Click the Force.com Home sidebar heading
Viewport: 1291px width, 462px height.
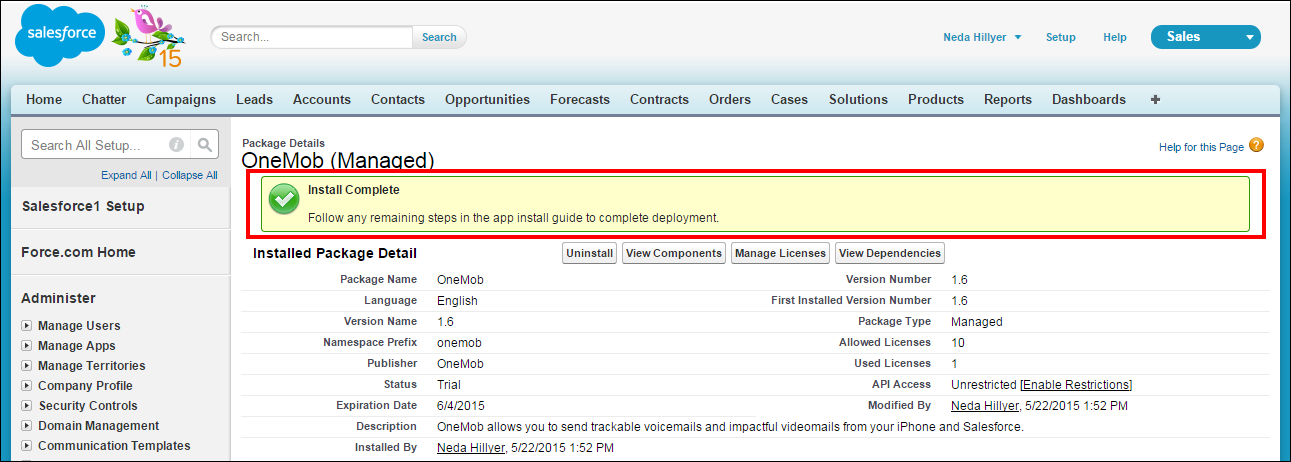[78, 252]
